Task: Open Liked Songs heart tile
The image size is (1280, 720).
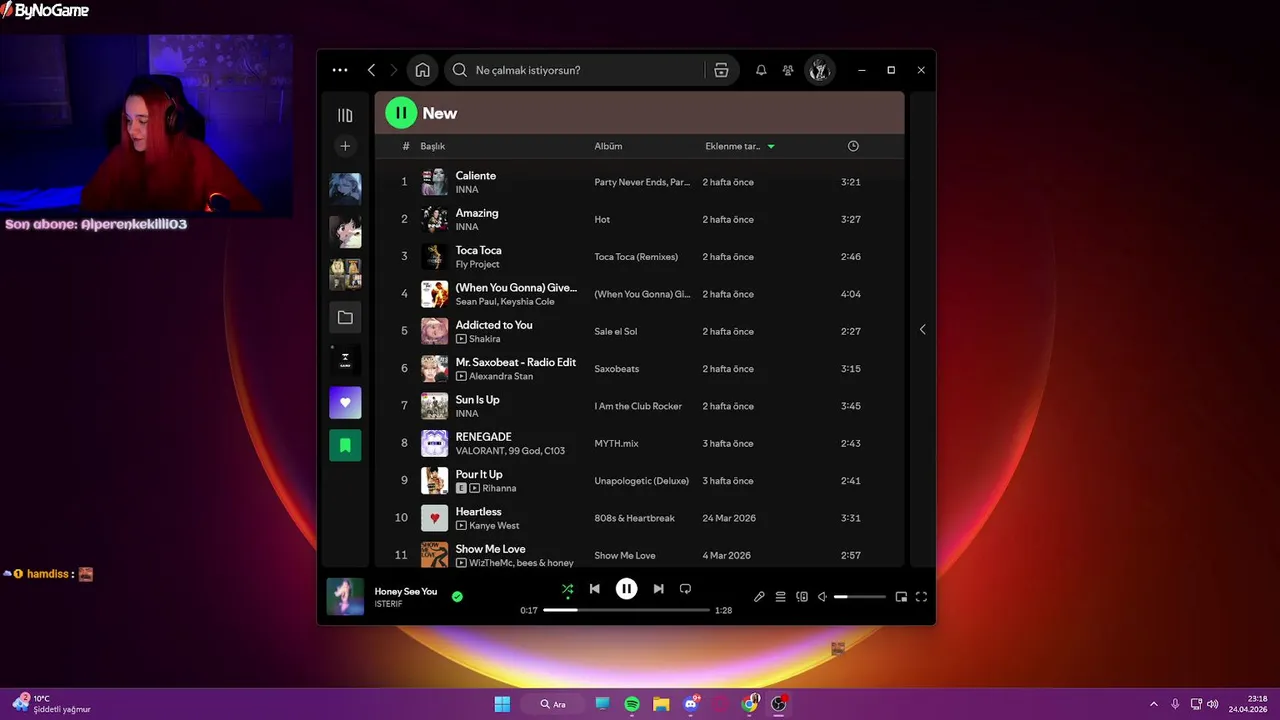Action: tap(345, 402)
